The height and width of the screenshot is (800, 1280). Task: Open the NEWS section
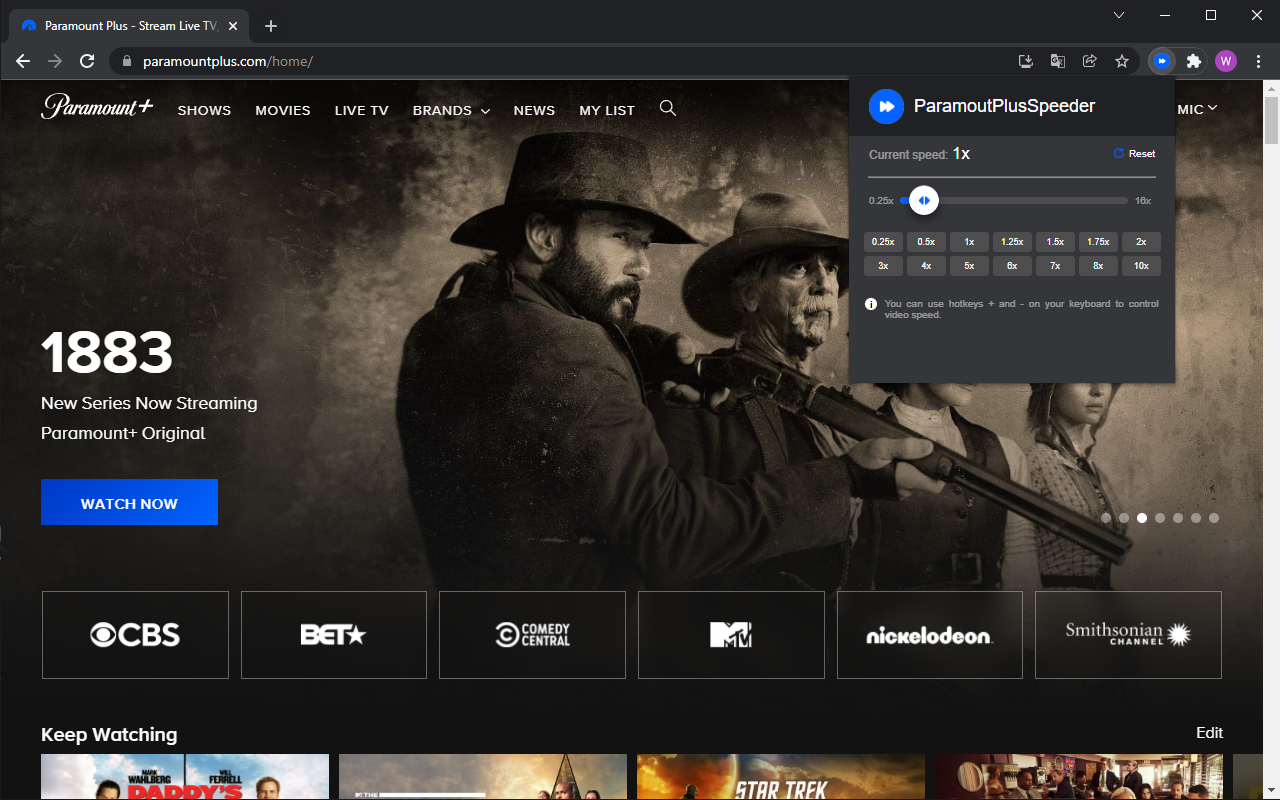pos(534,110)
